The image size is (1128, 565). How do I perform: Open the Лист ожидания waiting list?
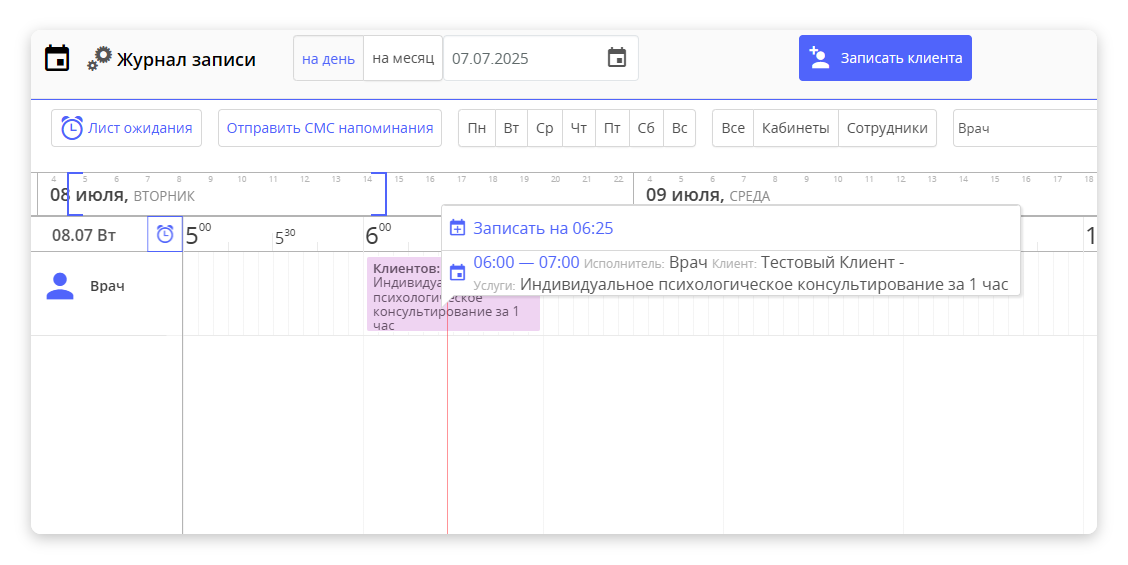click(x=127, y=128)
